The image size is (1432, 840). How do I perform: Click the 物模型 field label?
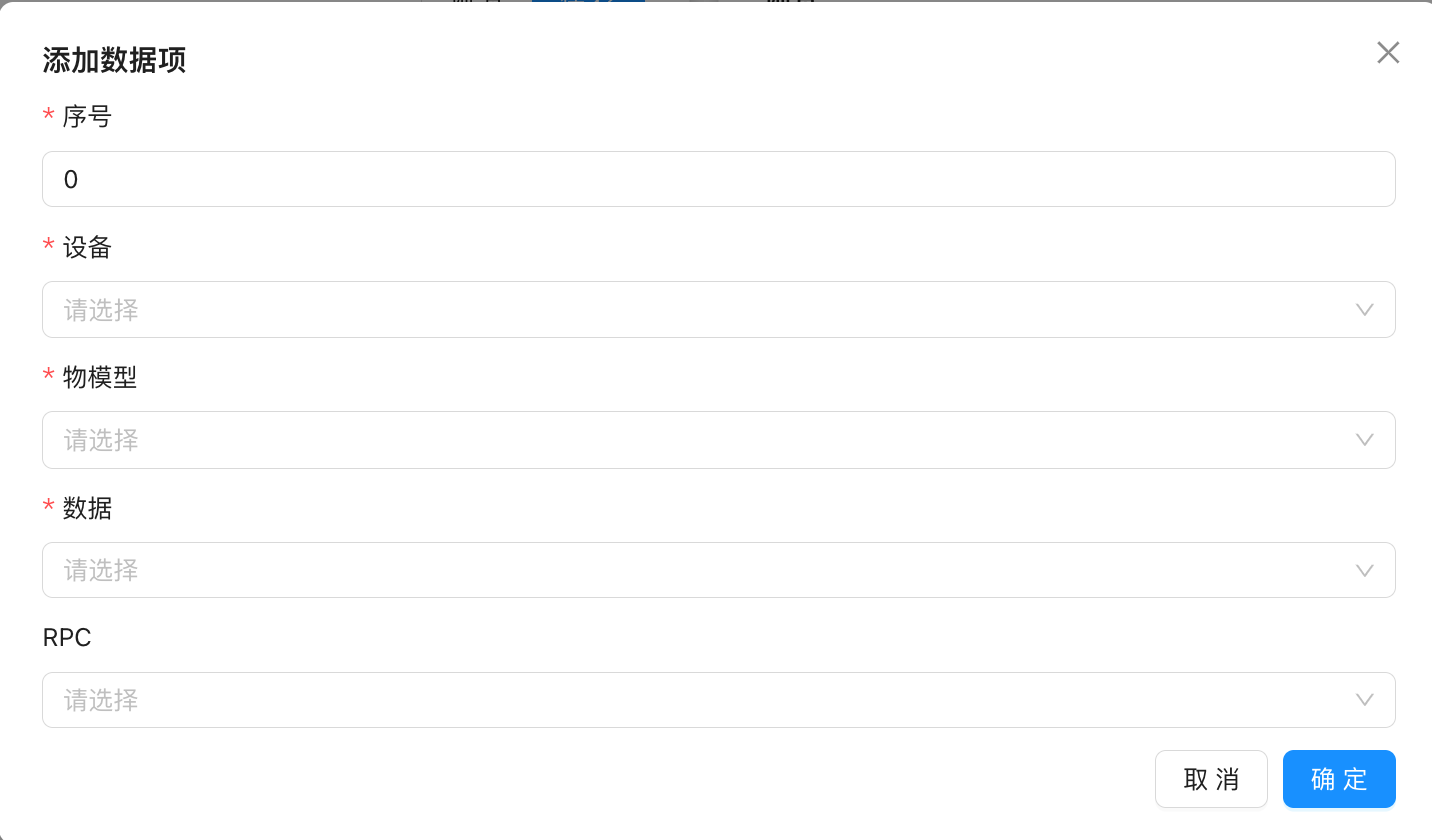[100, 377]
